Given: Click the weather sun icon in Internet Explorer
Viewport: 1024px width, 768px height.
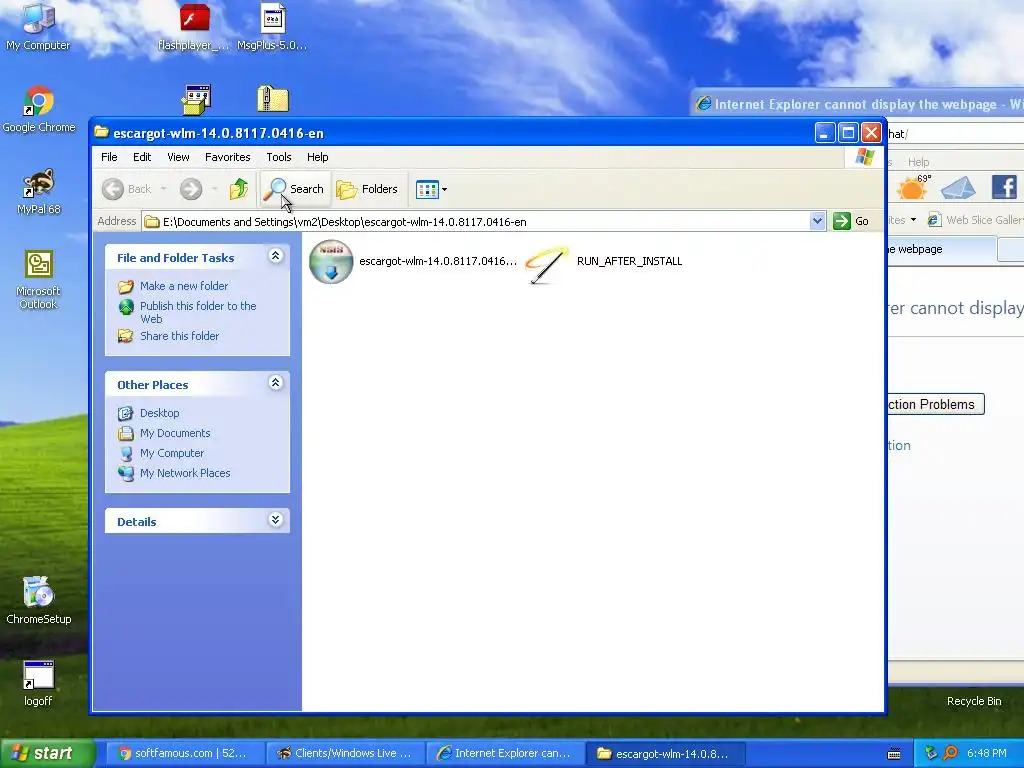Looking at the screenshot, I should point(912,188).
